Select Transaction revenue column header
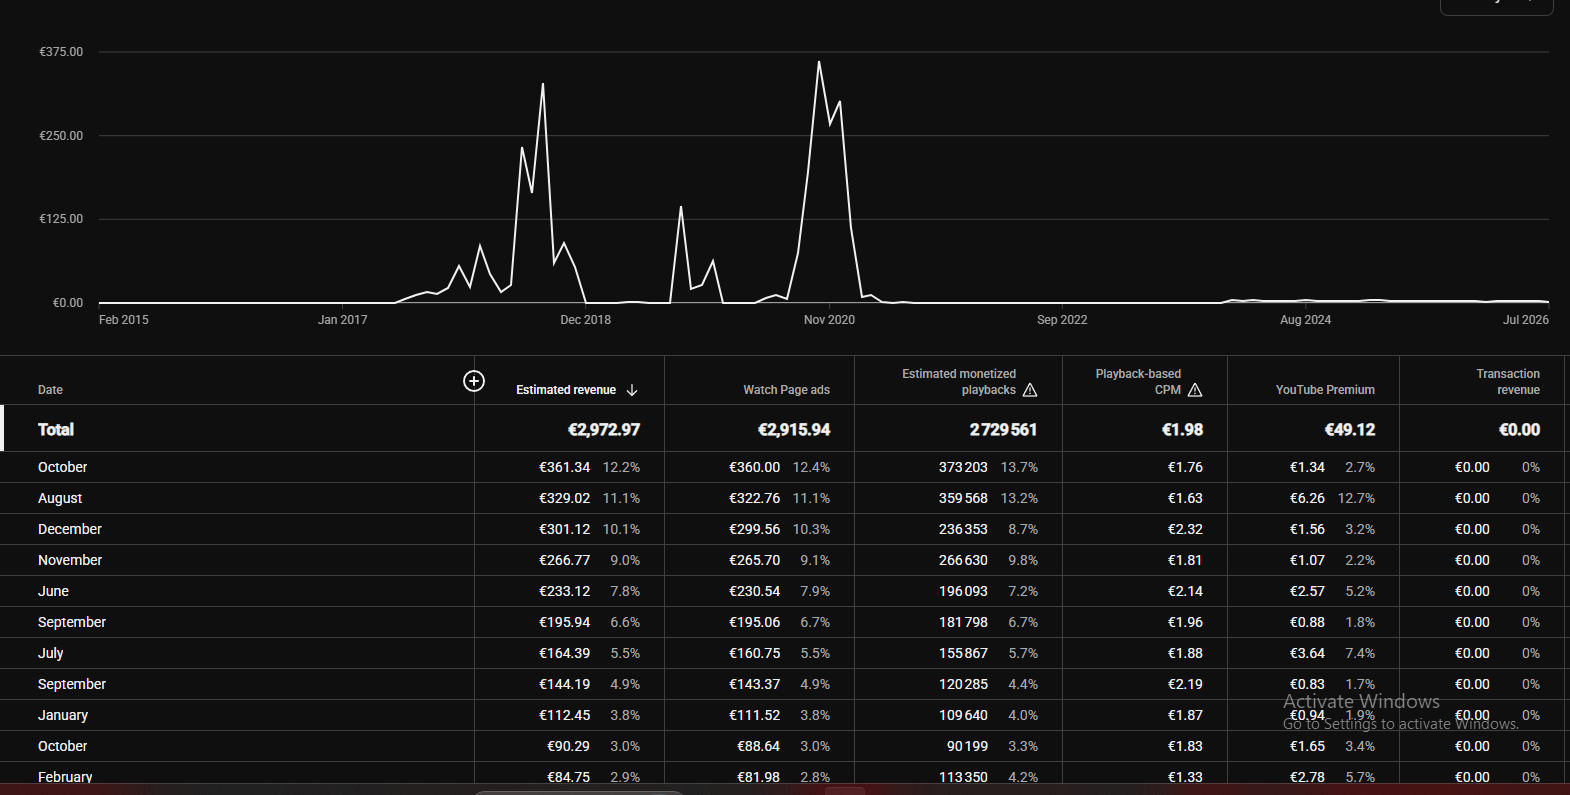 (1508, 382)
